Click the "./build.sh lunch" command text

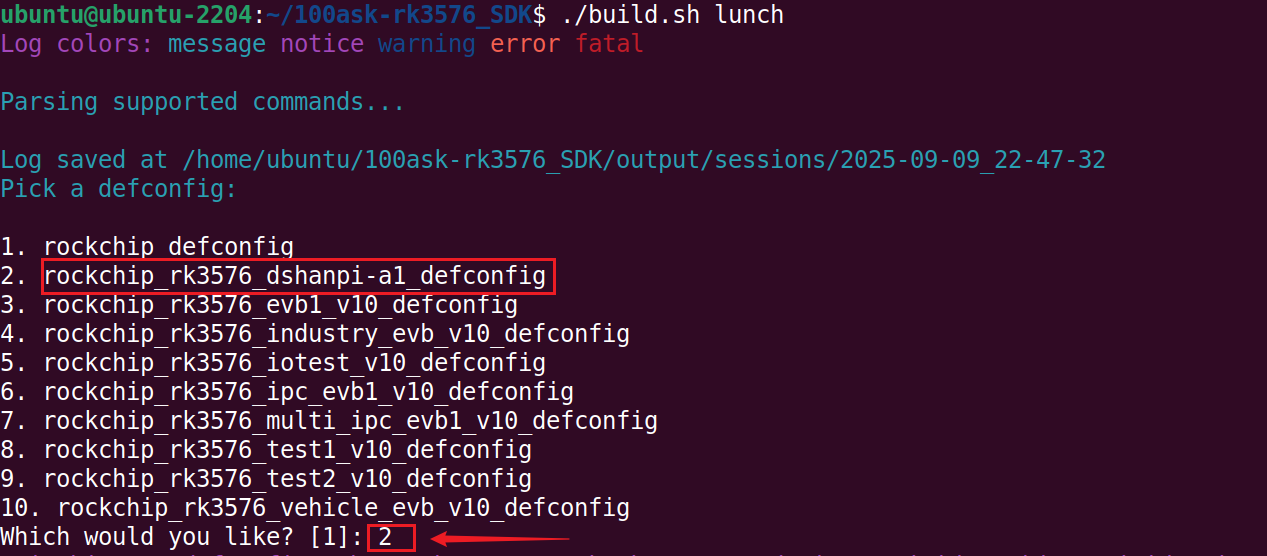pyautogui.click(x=672, y=15)
